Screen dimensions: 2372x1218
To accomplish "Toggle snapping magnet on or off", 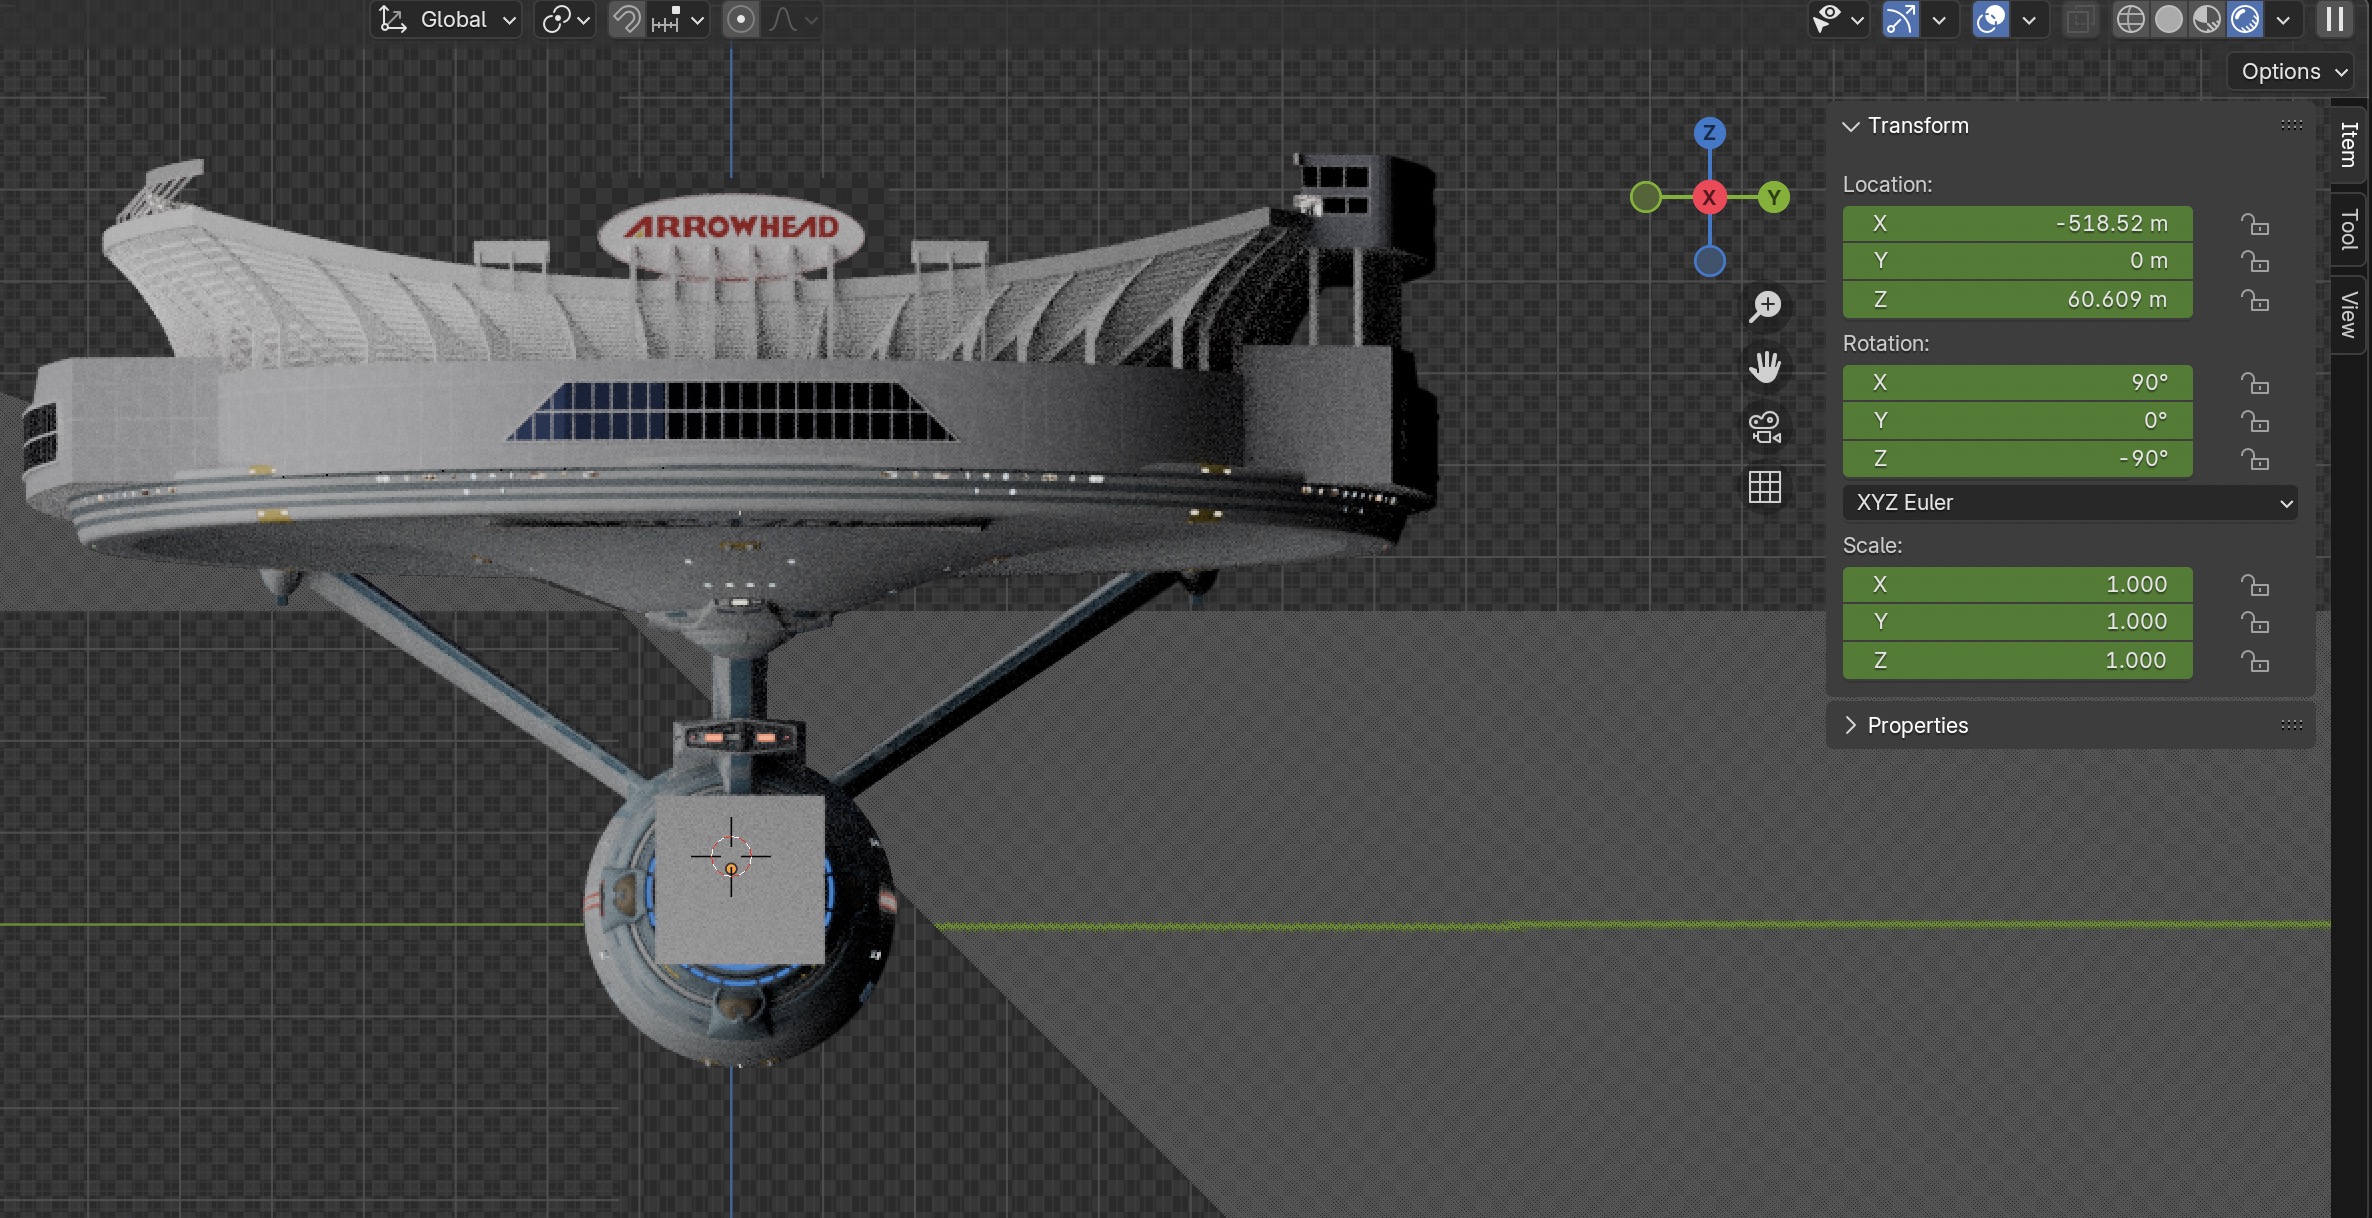I will tap(627, 19).
